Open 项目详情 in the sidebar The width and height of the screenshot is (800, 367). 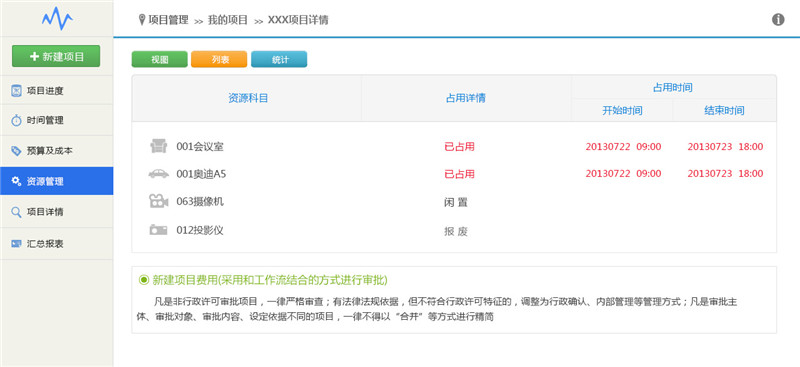(57, 212)
